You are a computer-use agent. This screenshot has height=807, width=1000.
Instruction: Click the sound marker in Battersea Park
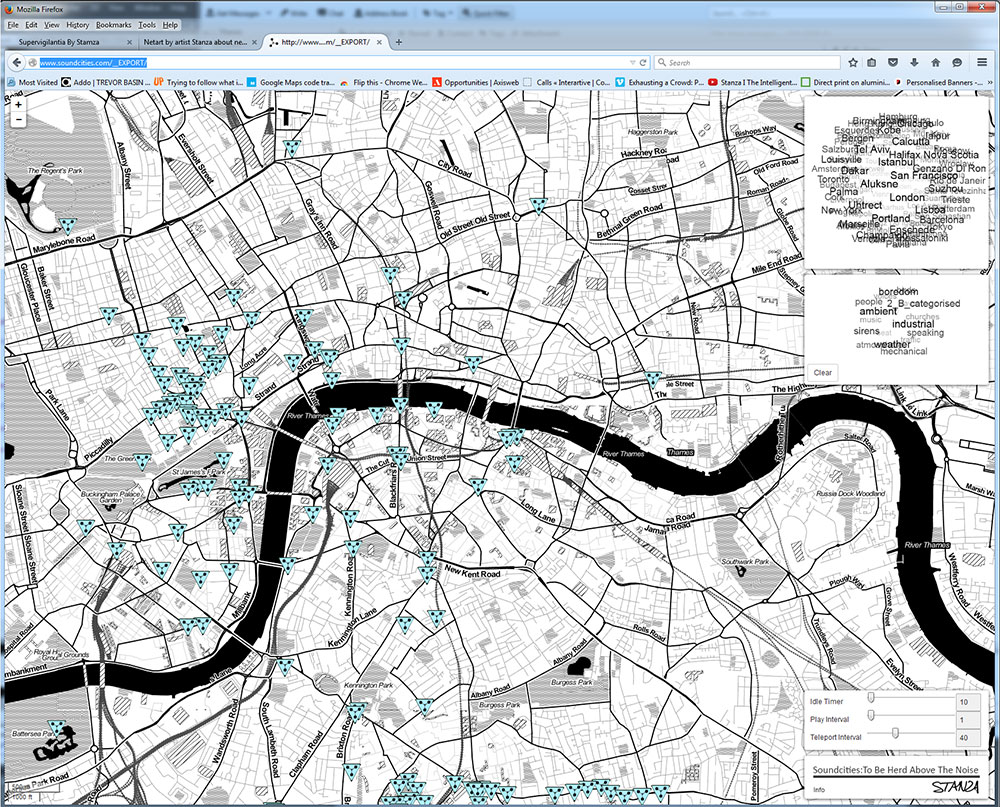(57, 728)
